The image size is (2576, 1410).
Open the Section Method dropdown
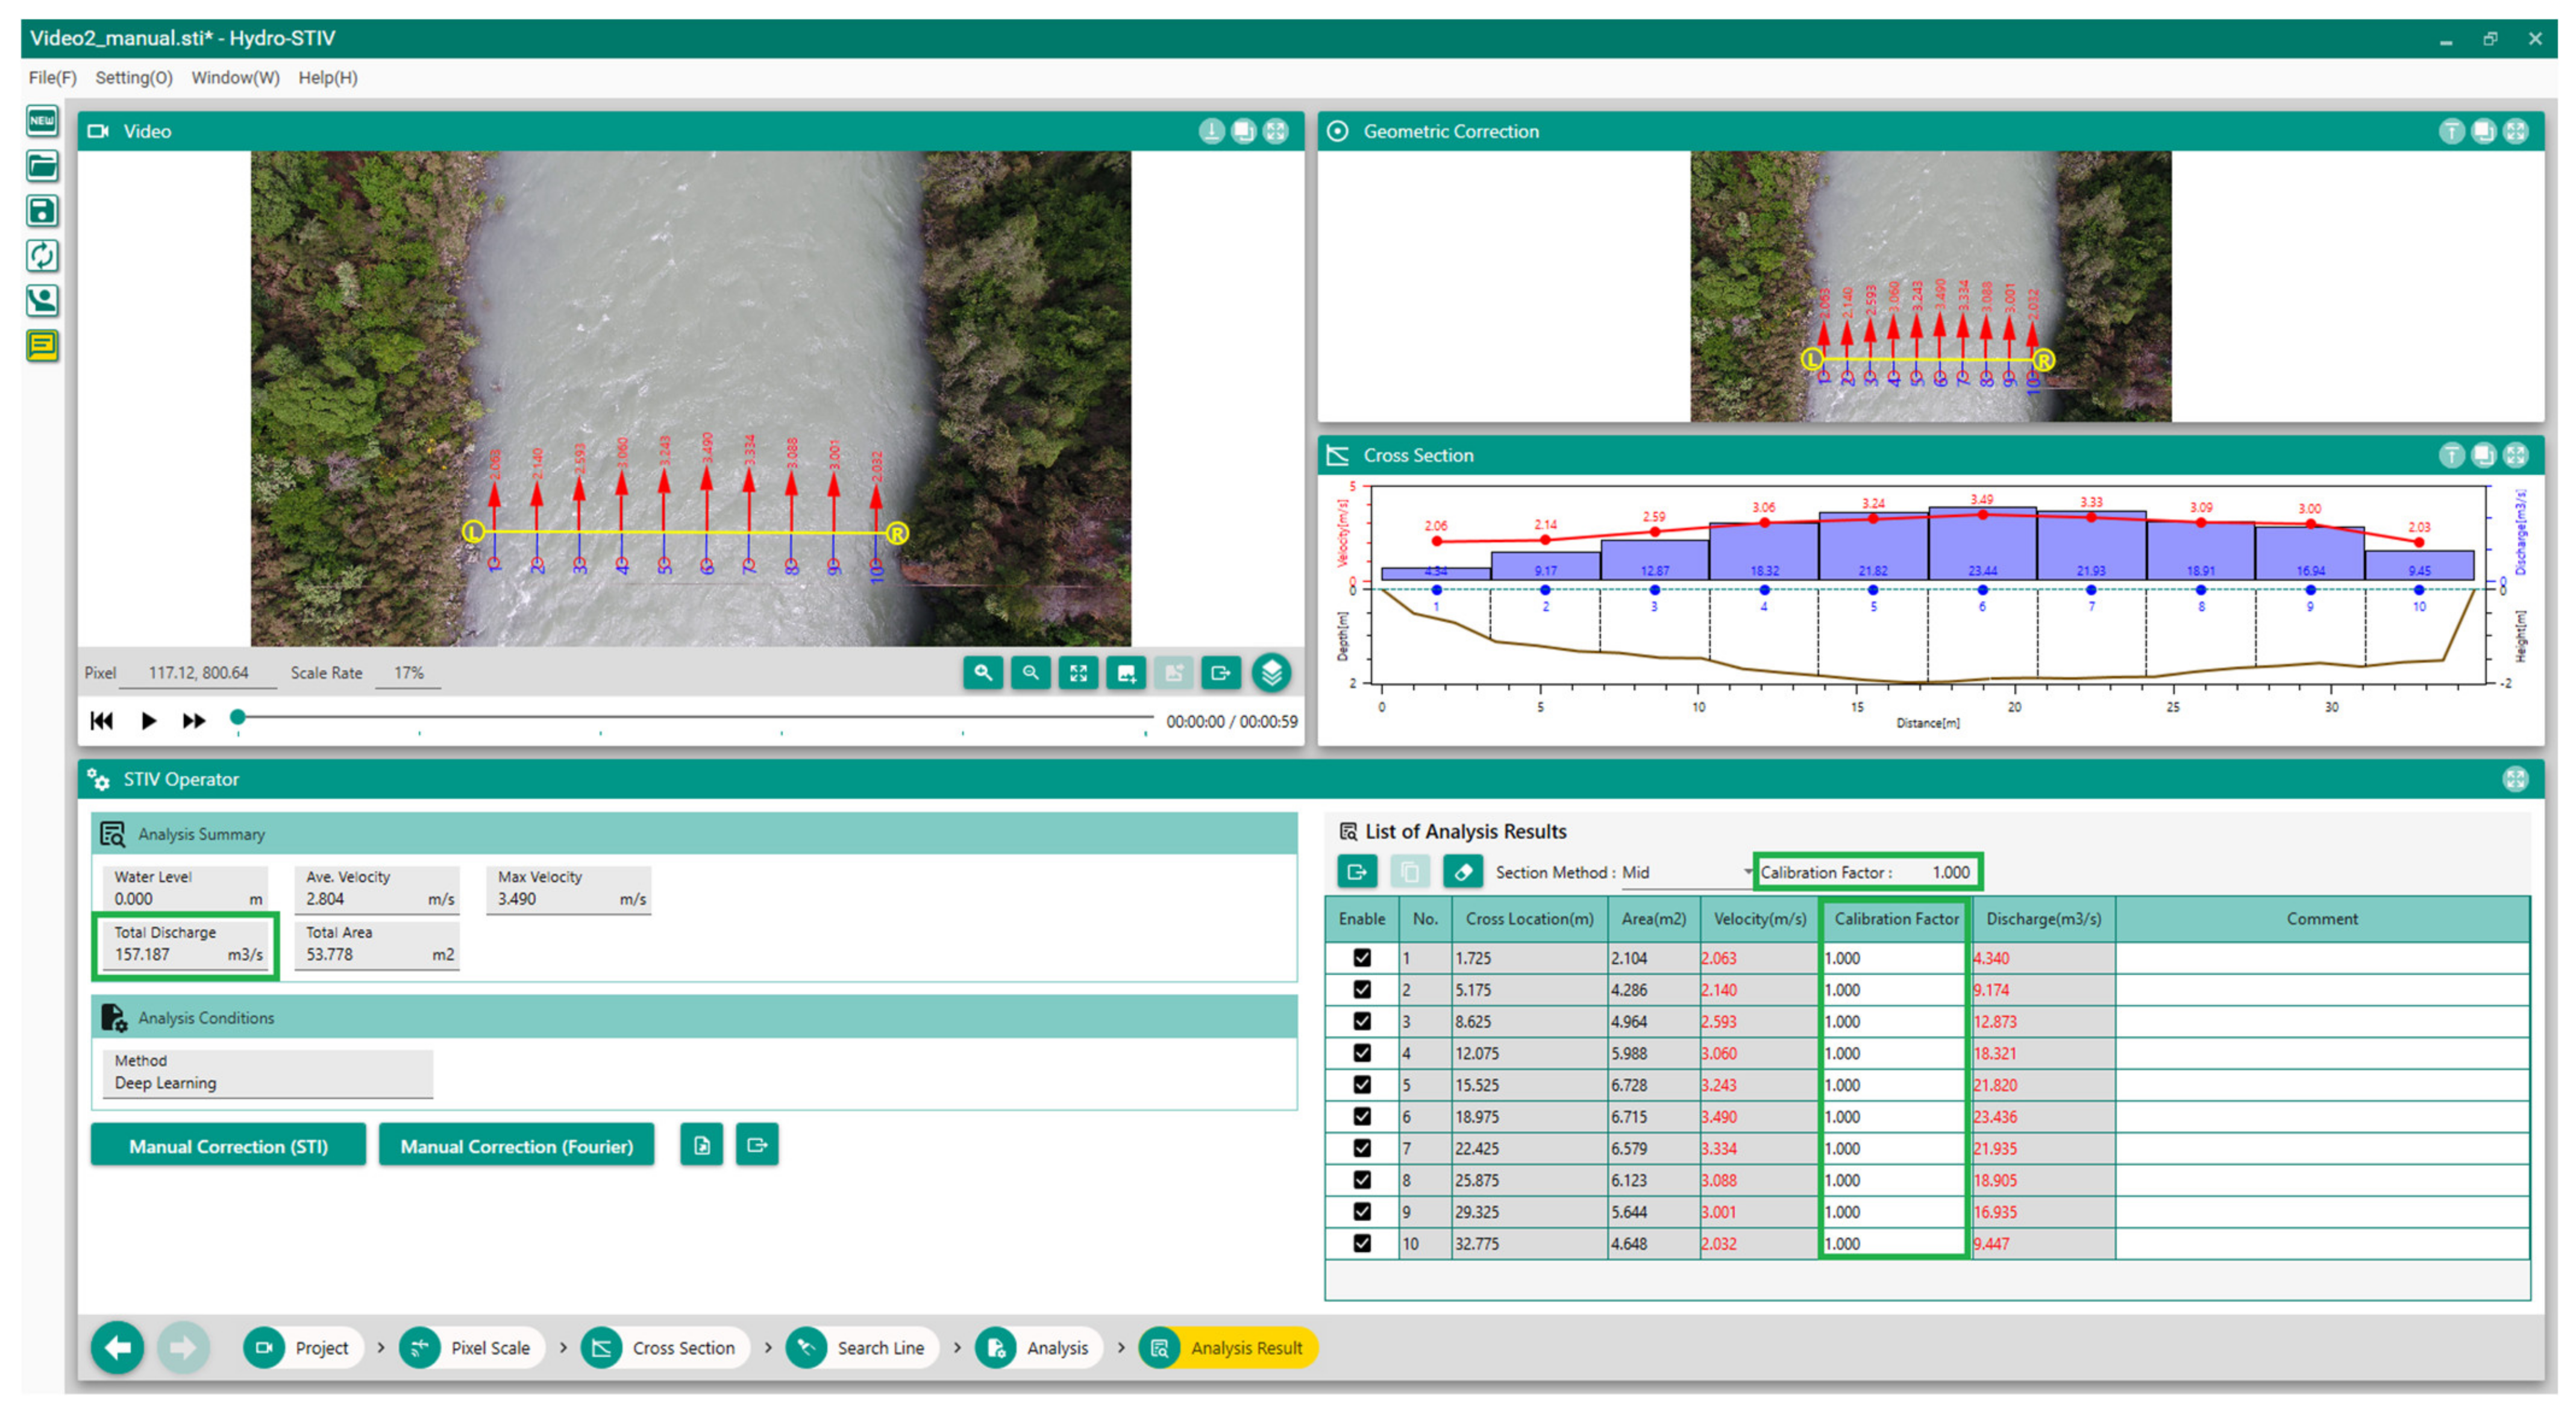pos(1685,873)
